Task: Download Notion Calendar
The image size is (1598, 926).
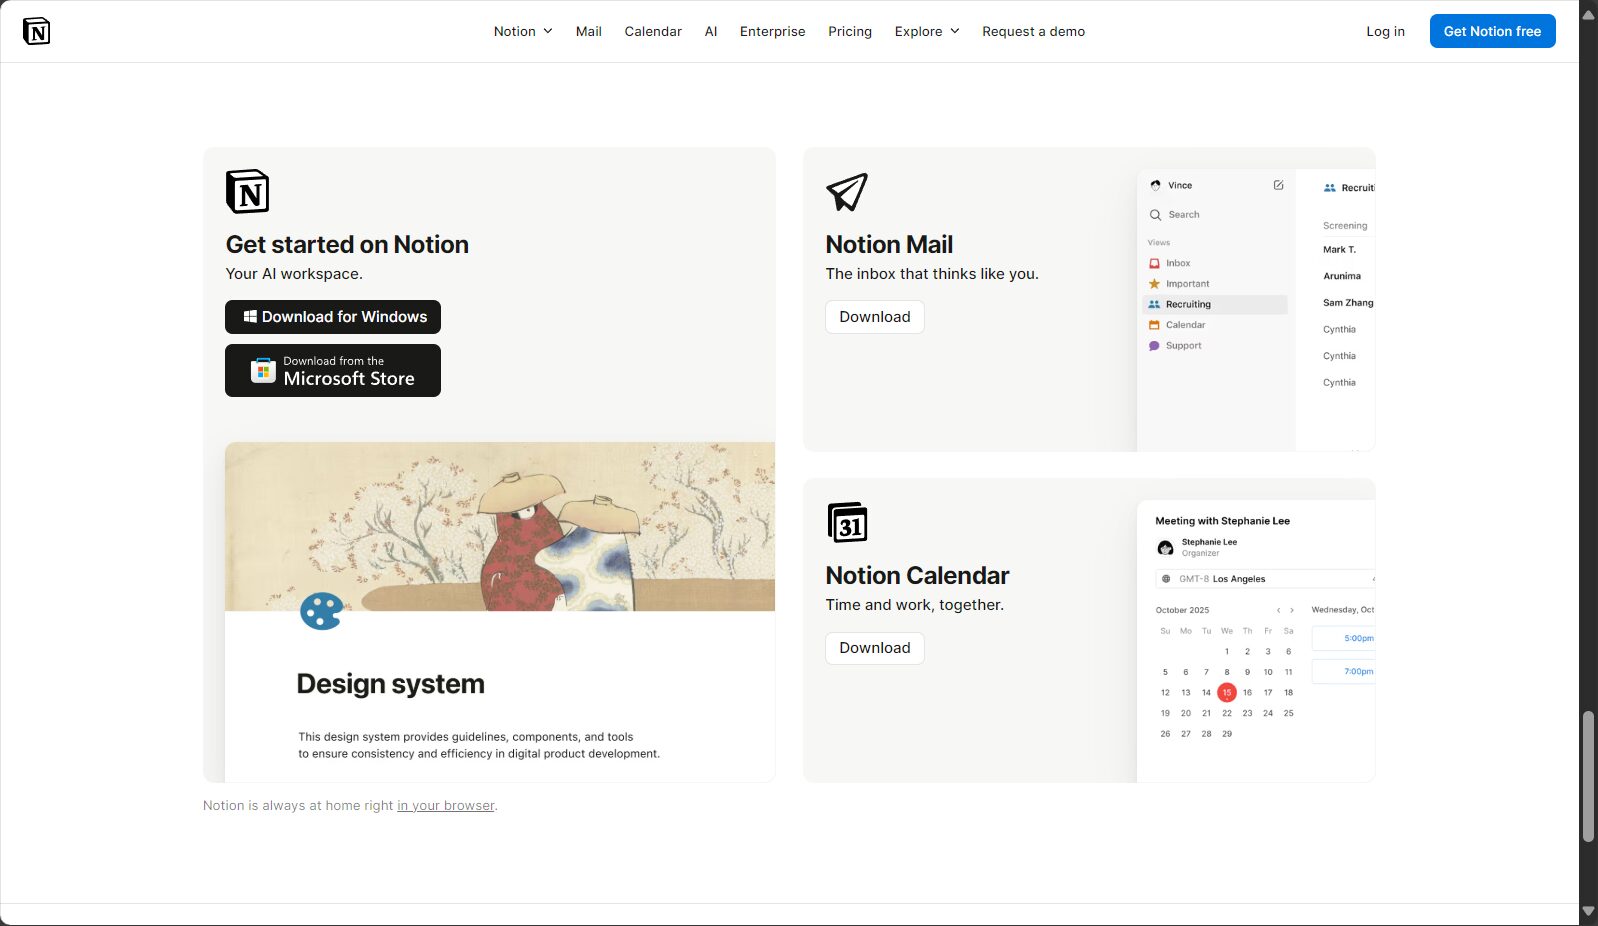Action: 875,648
